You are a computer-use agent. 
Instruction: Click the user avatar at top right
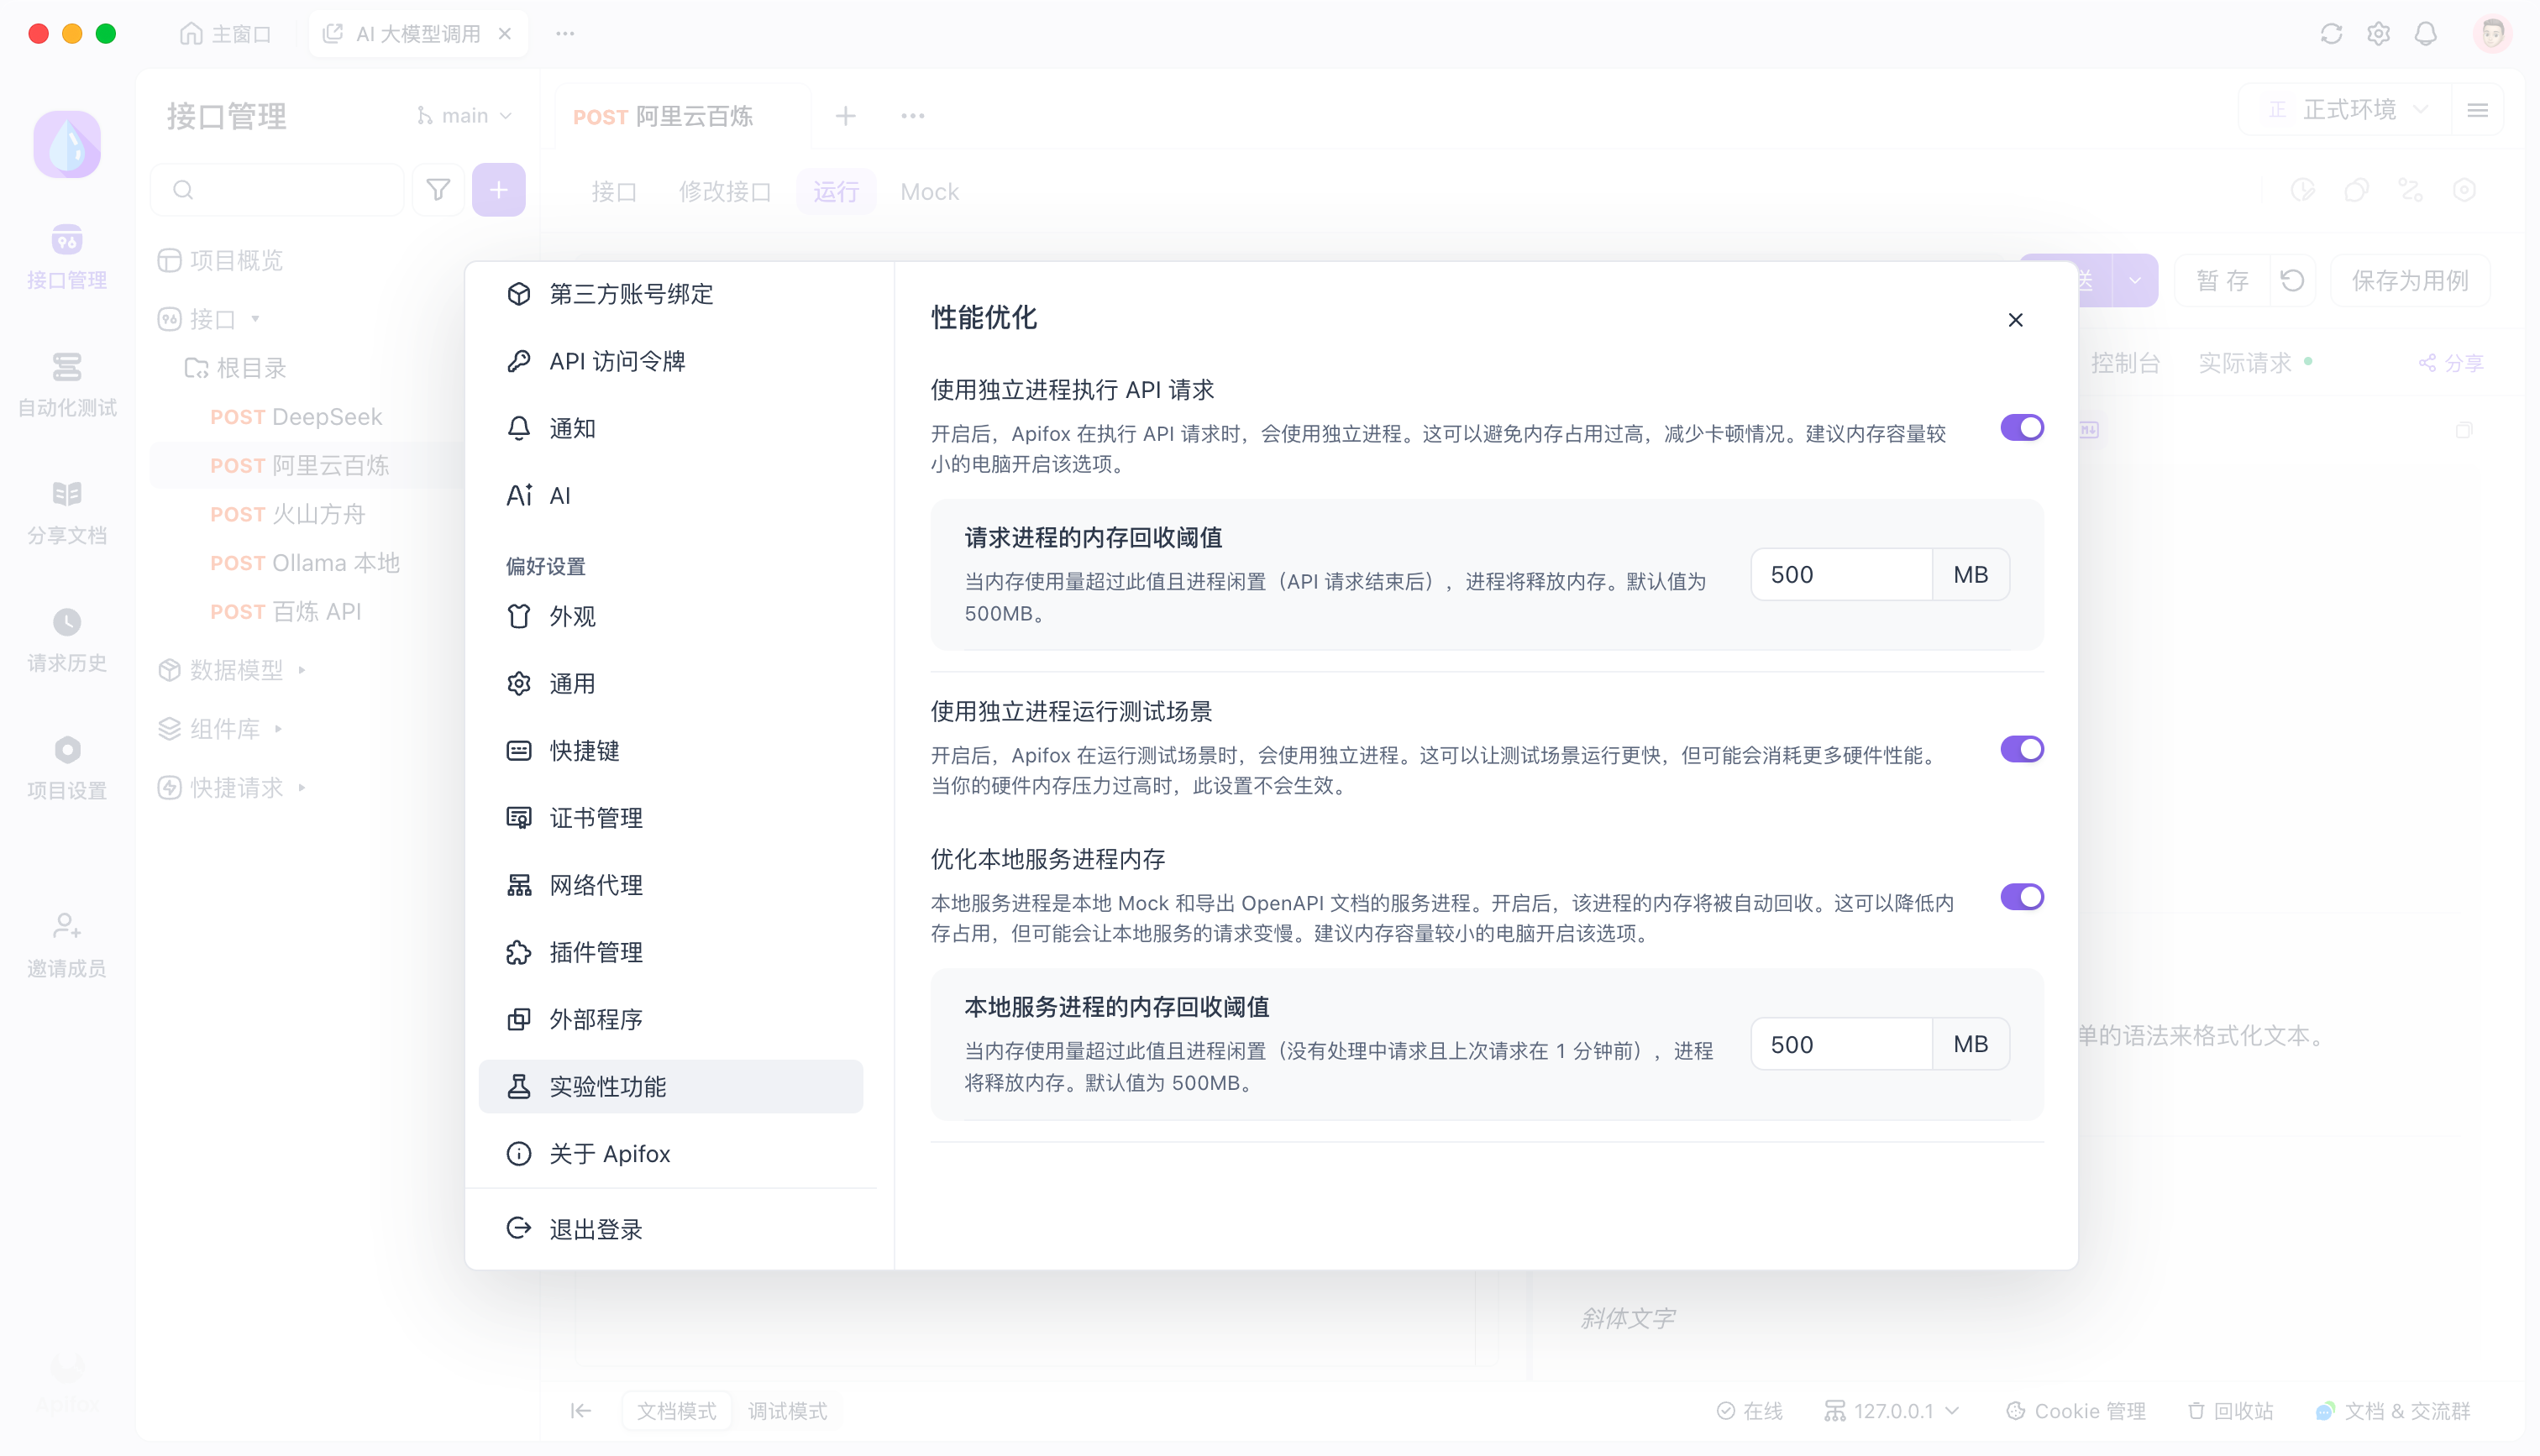coord(2492,34)
